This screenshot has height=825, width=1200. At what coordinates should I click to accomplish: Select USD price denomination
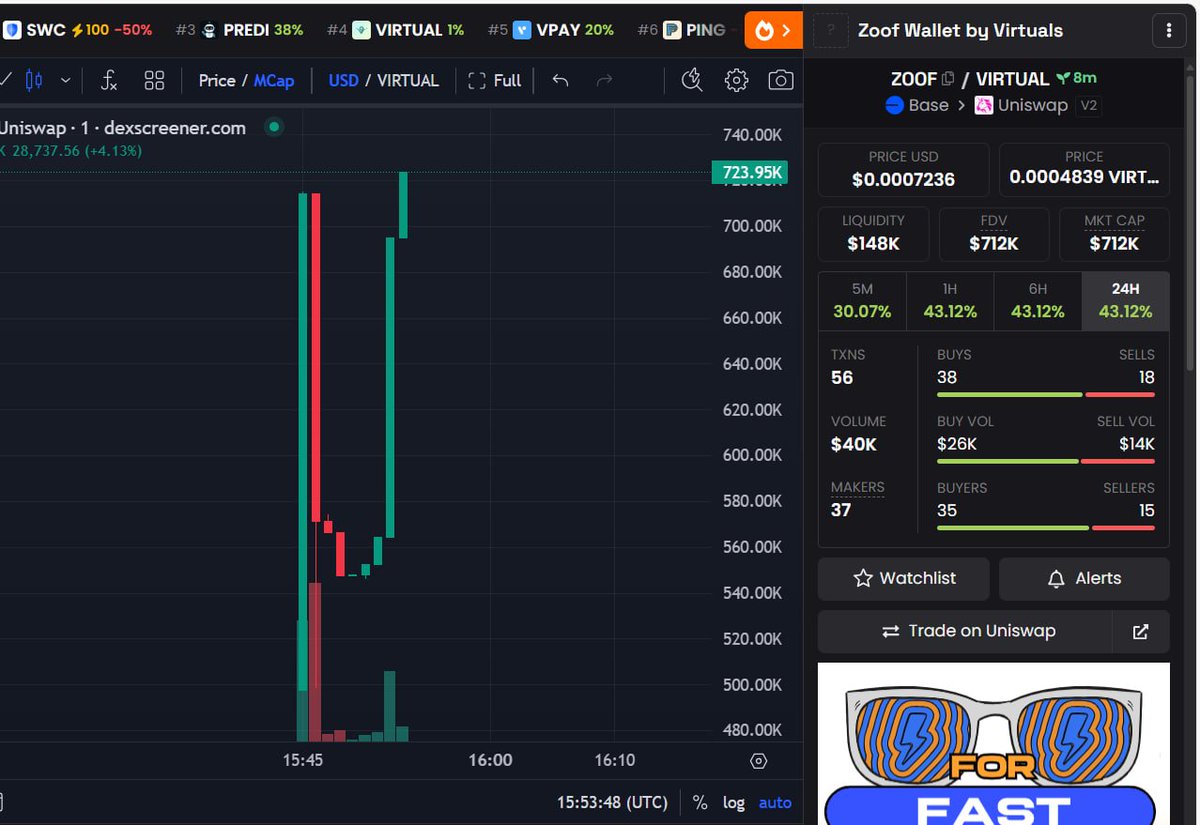tap(343, 80)
